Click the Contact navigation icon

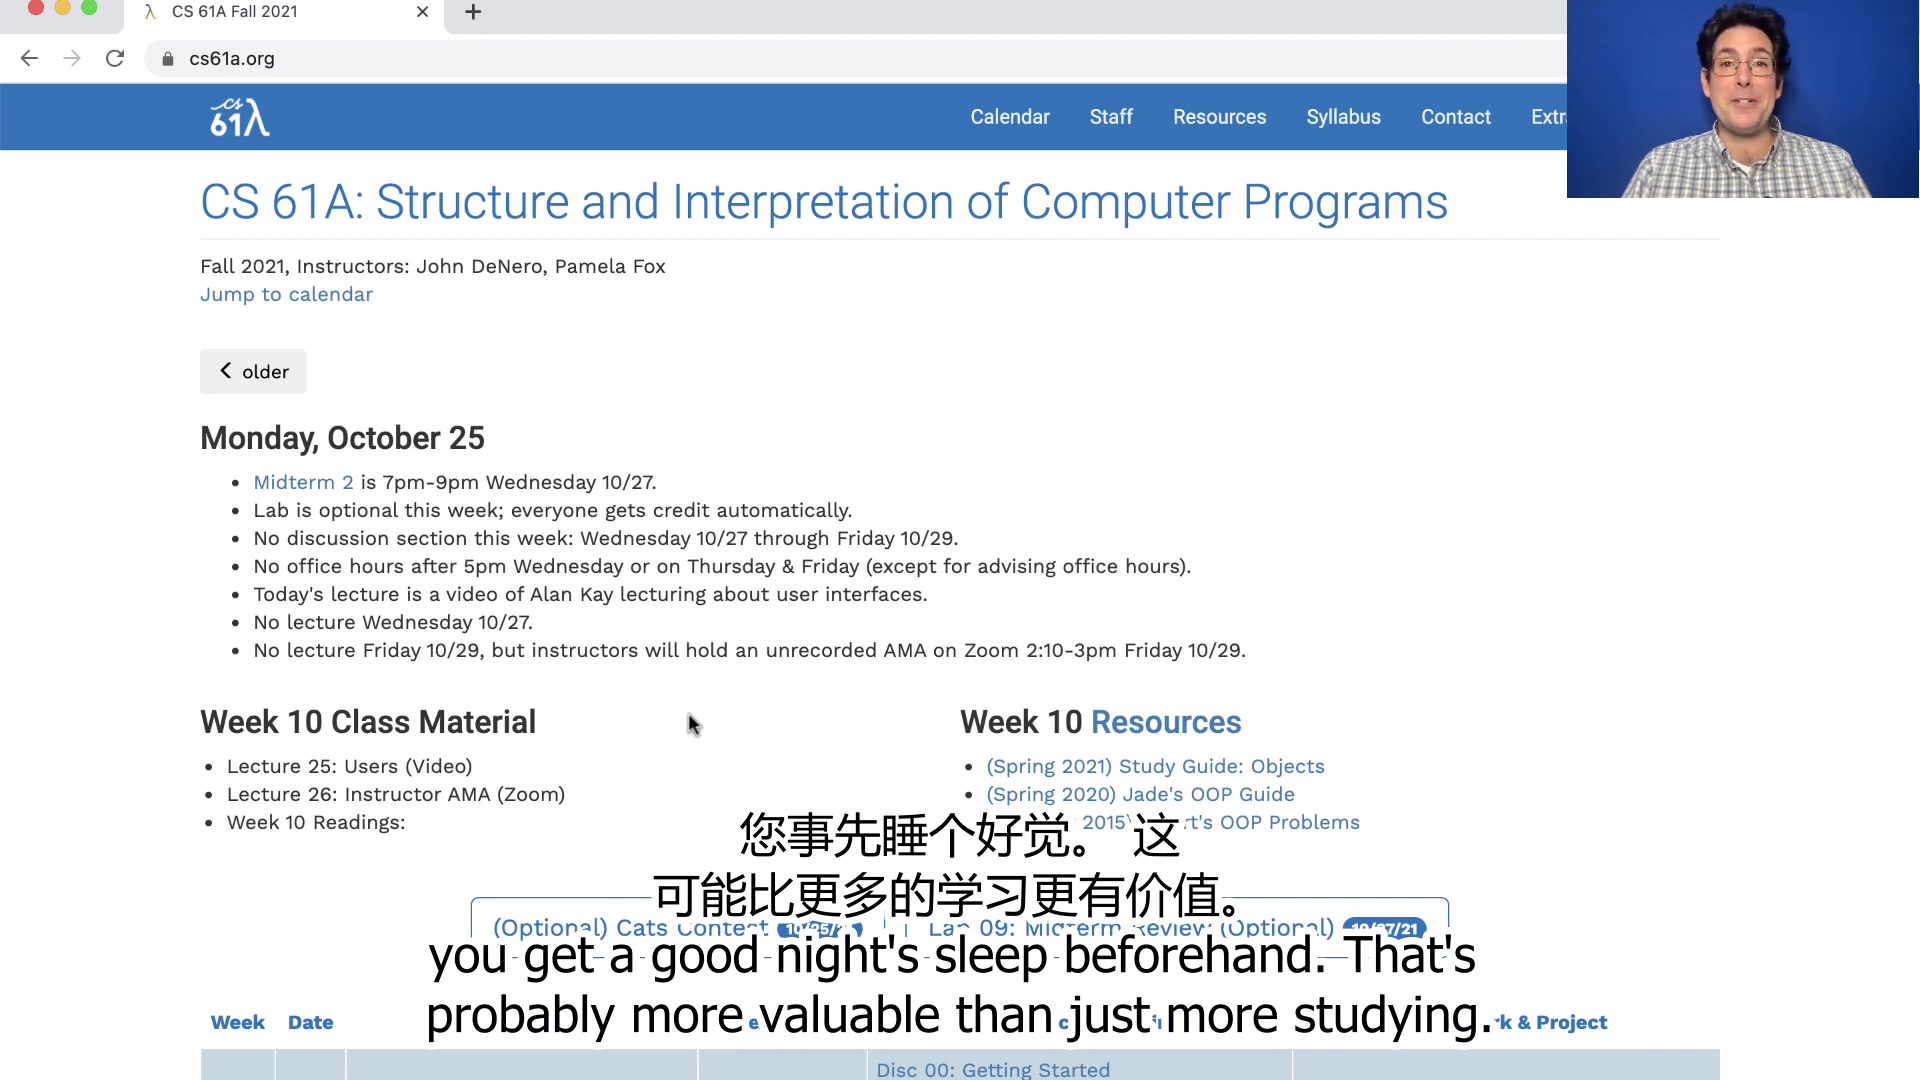point(1456,116)
